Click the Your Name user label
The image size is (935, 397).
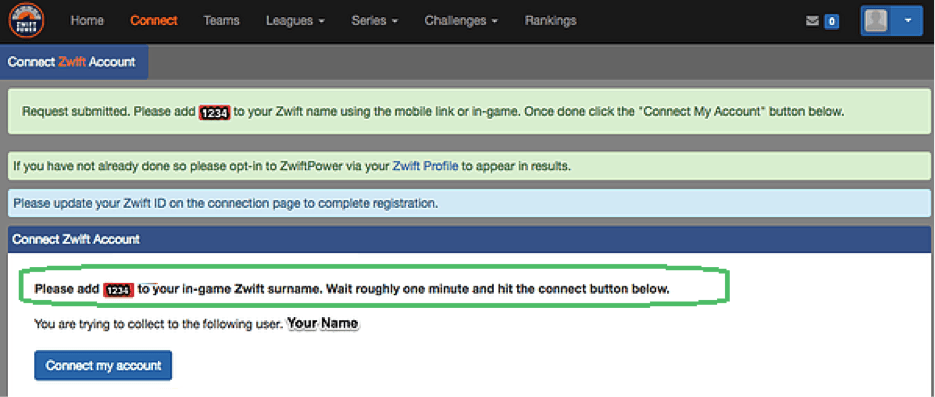coord(323,324)
